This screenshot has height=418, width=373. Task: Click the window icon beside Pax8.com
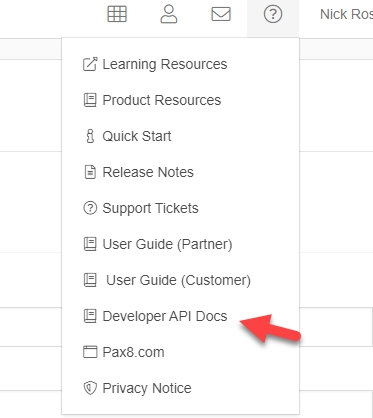(90, 352)
